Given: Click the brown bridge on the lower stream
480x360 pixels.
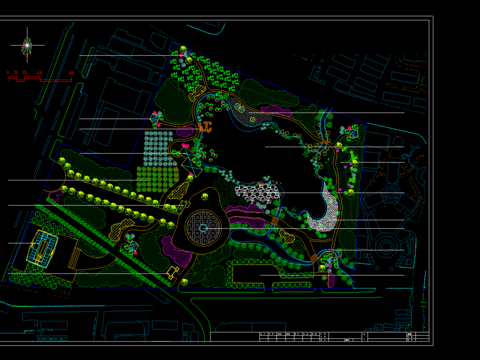Looking at the screenshot, I should [x=314, y=259].
